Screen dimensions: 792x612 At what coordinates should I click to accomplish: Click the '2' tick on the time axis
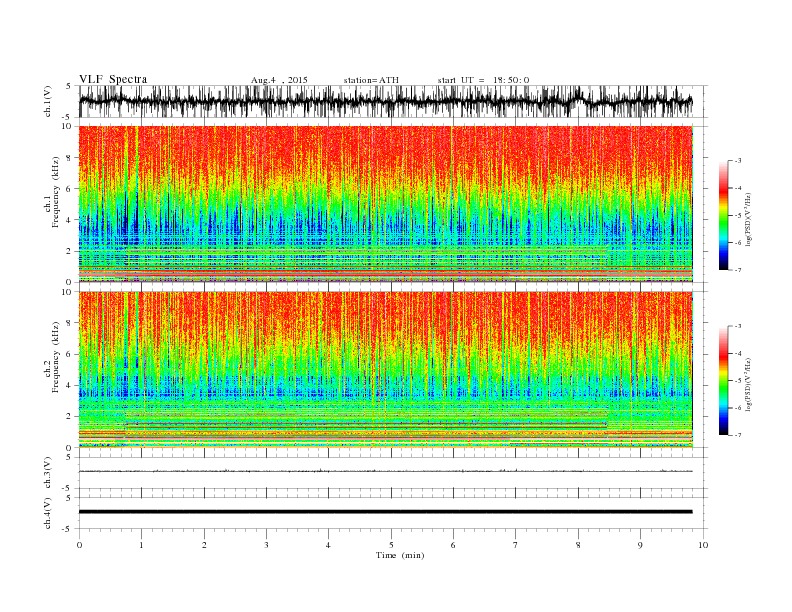point(204,545)
